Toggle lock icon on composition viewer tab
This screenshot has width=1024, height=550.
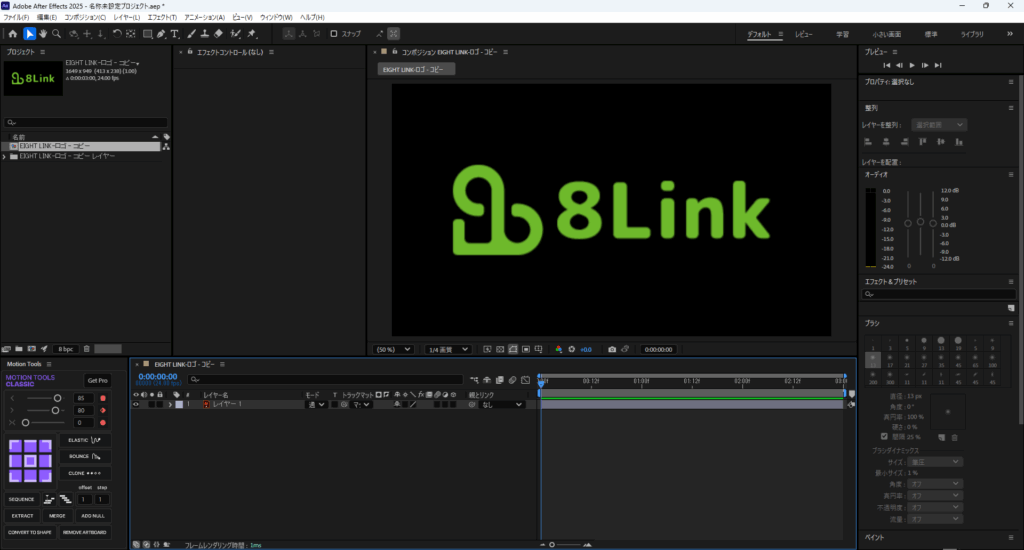coord(394,52)
